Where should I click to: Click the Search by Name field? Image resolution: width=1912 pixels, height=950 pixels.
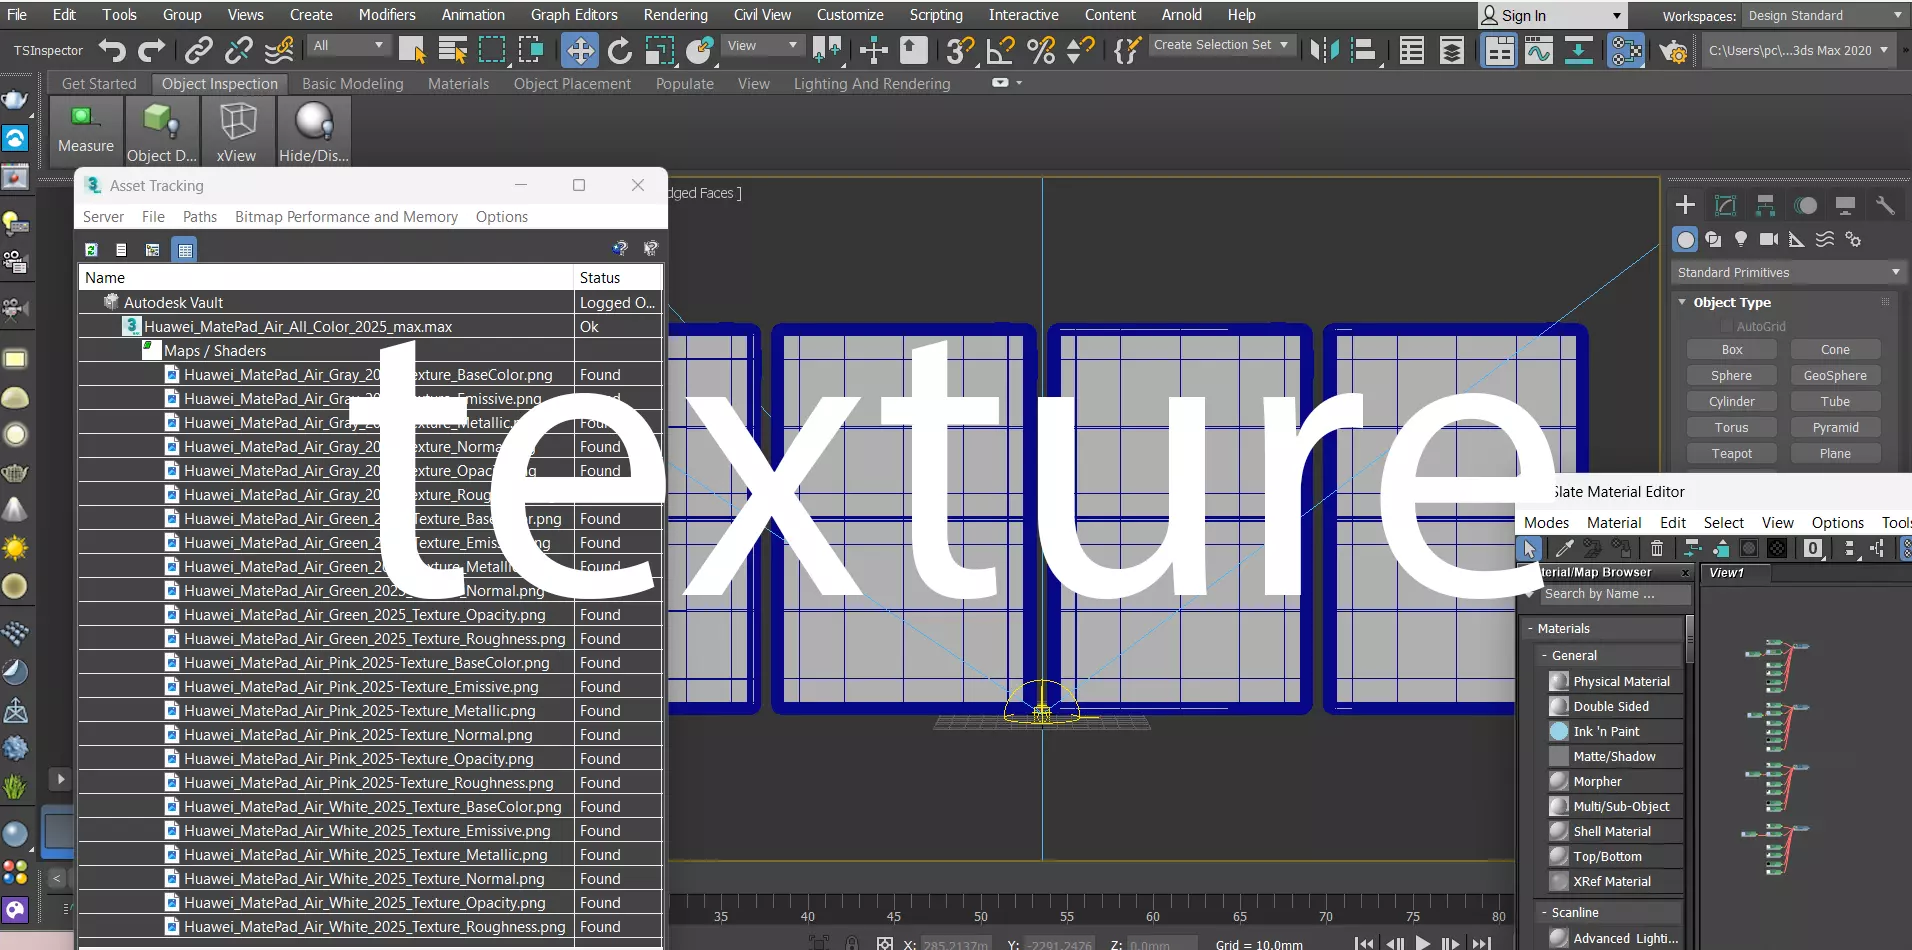pyautogui.click(x=1616, y=594)
